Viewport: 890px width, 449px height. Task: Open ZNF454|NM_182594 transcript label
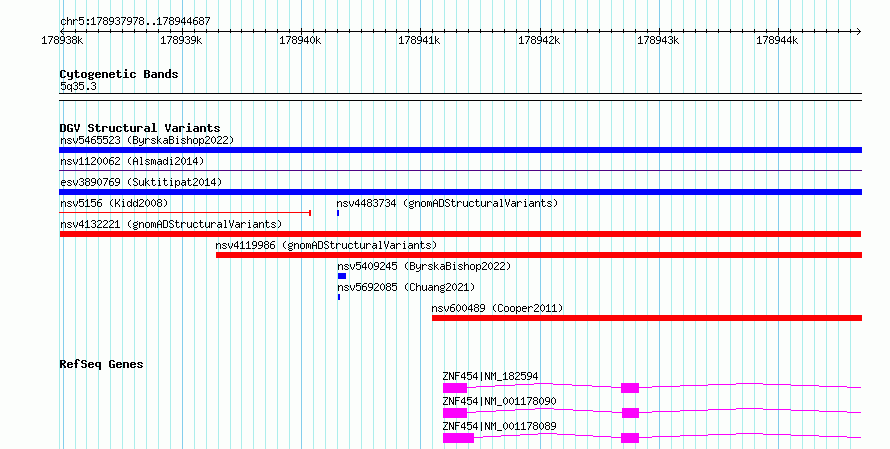coord(490,376)
